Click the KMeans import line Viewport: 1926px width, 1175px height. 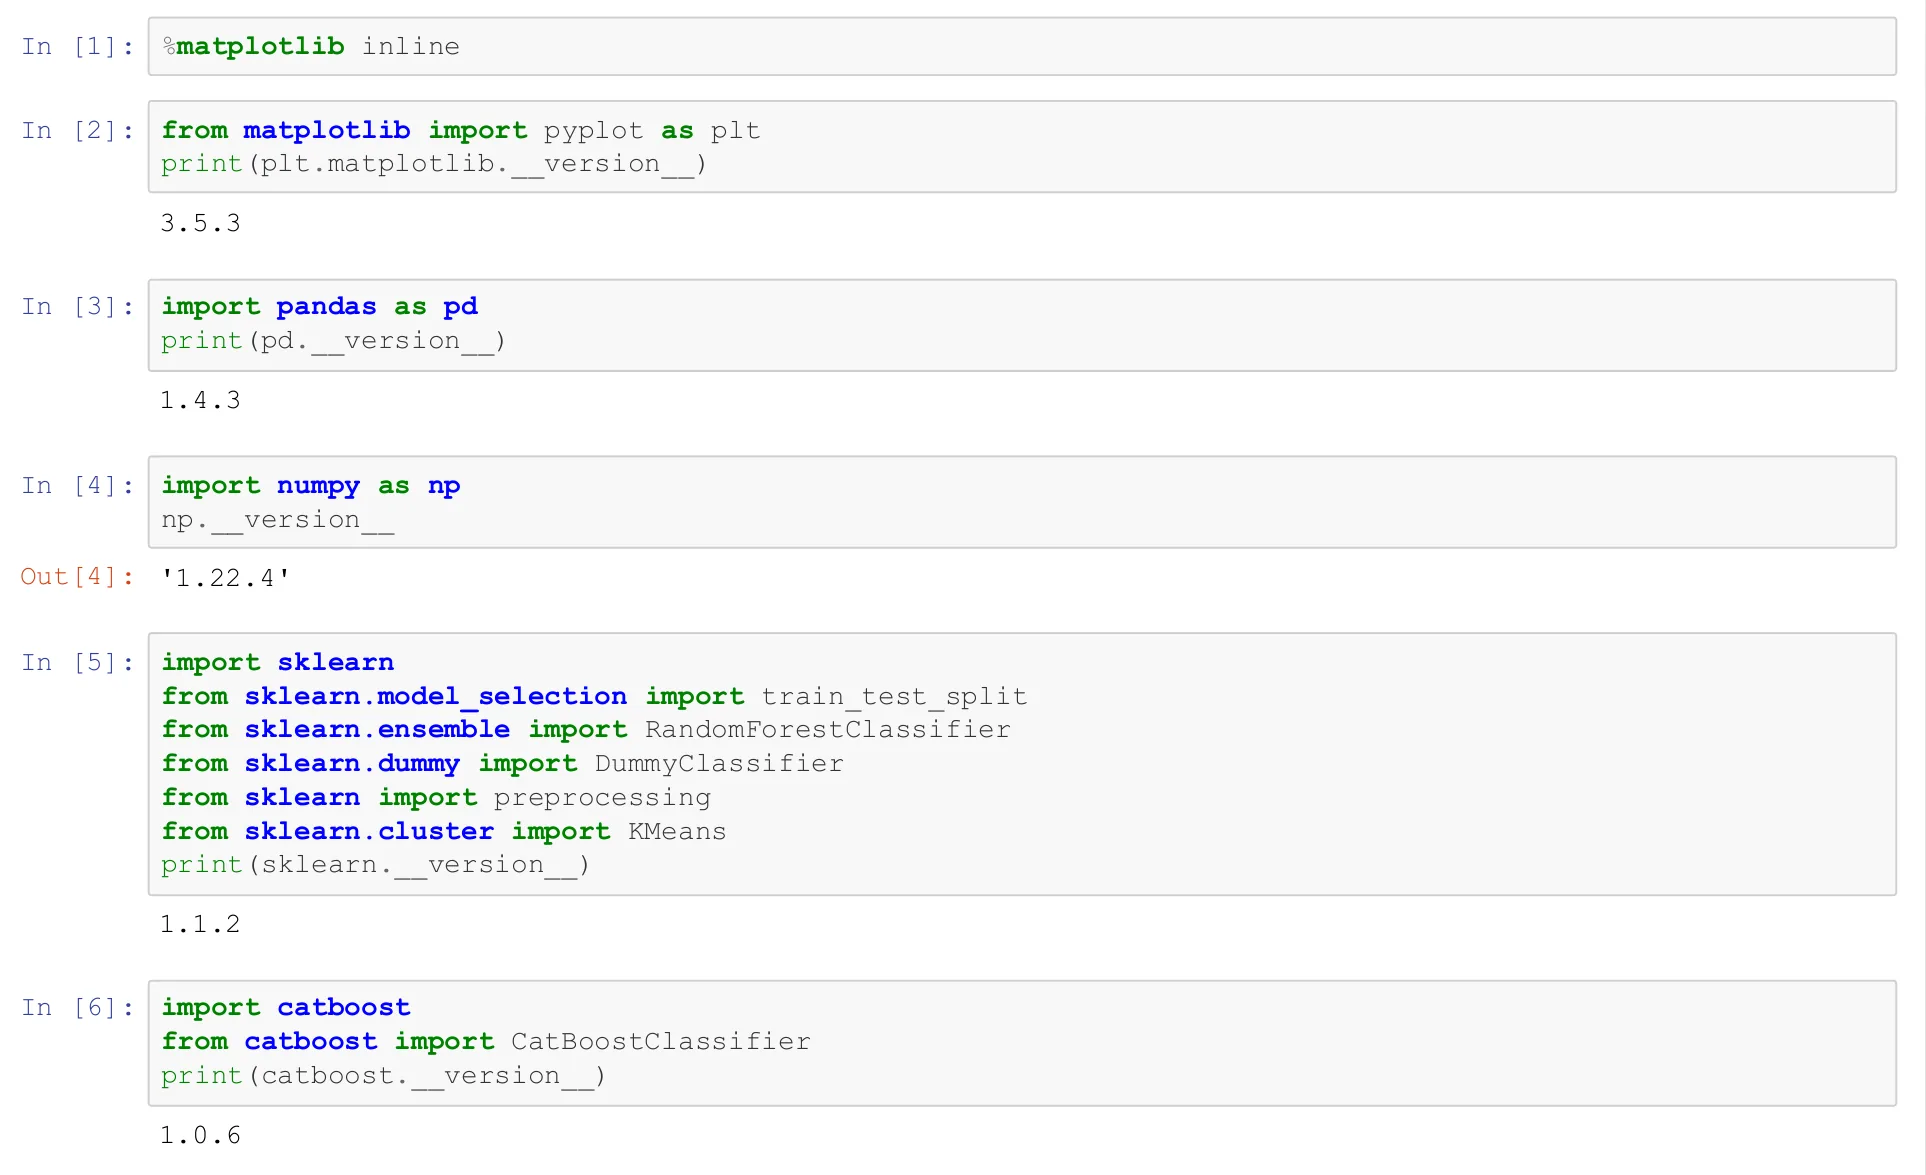coord(444,831)
